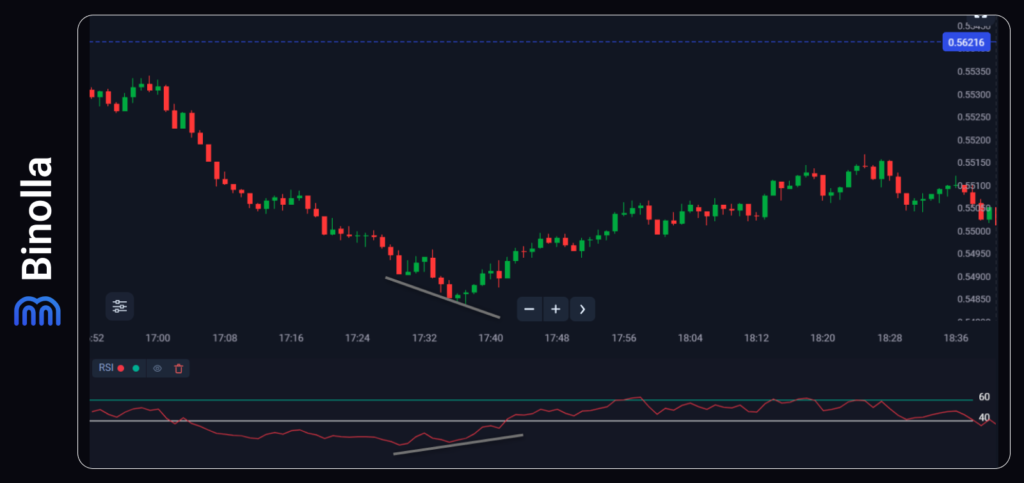The height and width of the screenshot is (483, 1024).
Task: Click the 17:00 time axis label
Action: 158,338
